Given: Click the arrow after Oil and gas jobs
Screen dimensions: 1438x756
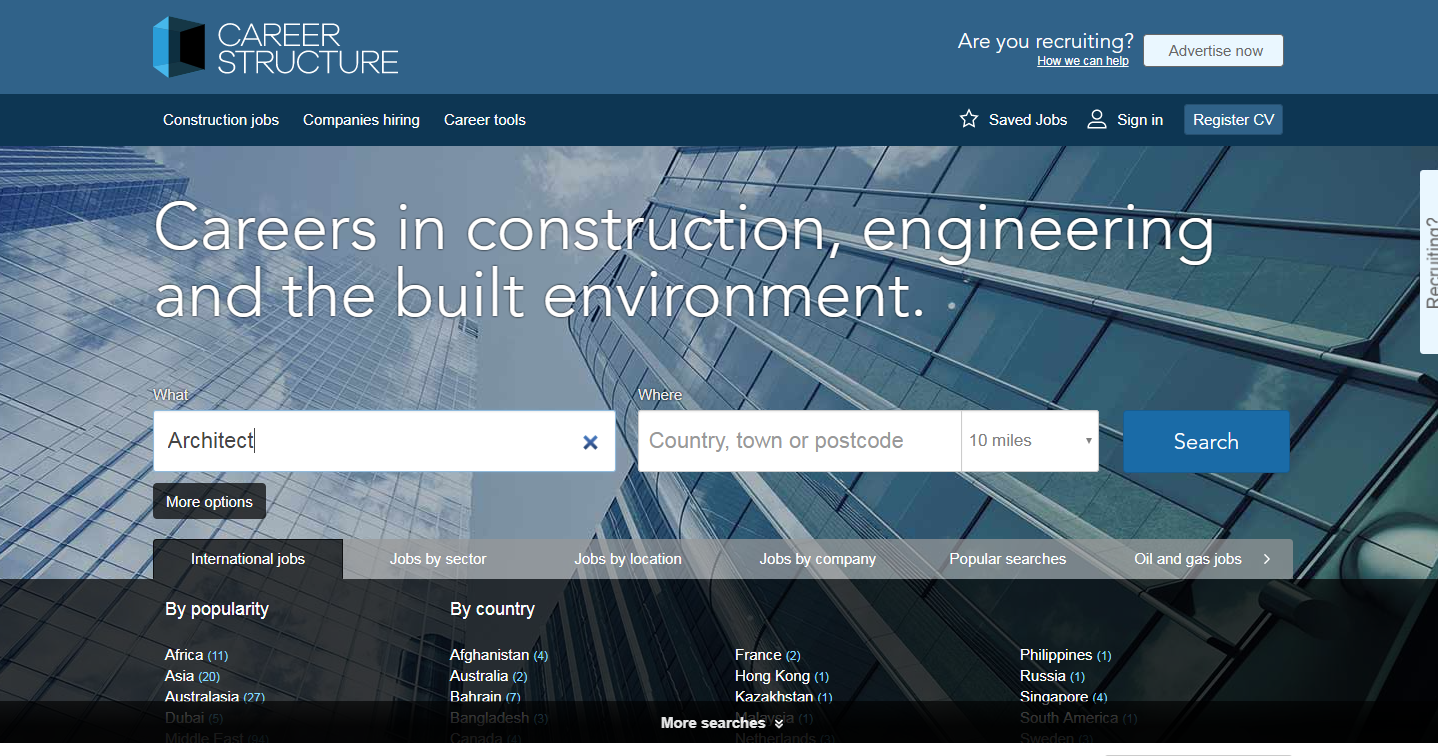Looking at the screenshot, I should [1266, 560].
